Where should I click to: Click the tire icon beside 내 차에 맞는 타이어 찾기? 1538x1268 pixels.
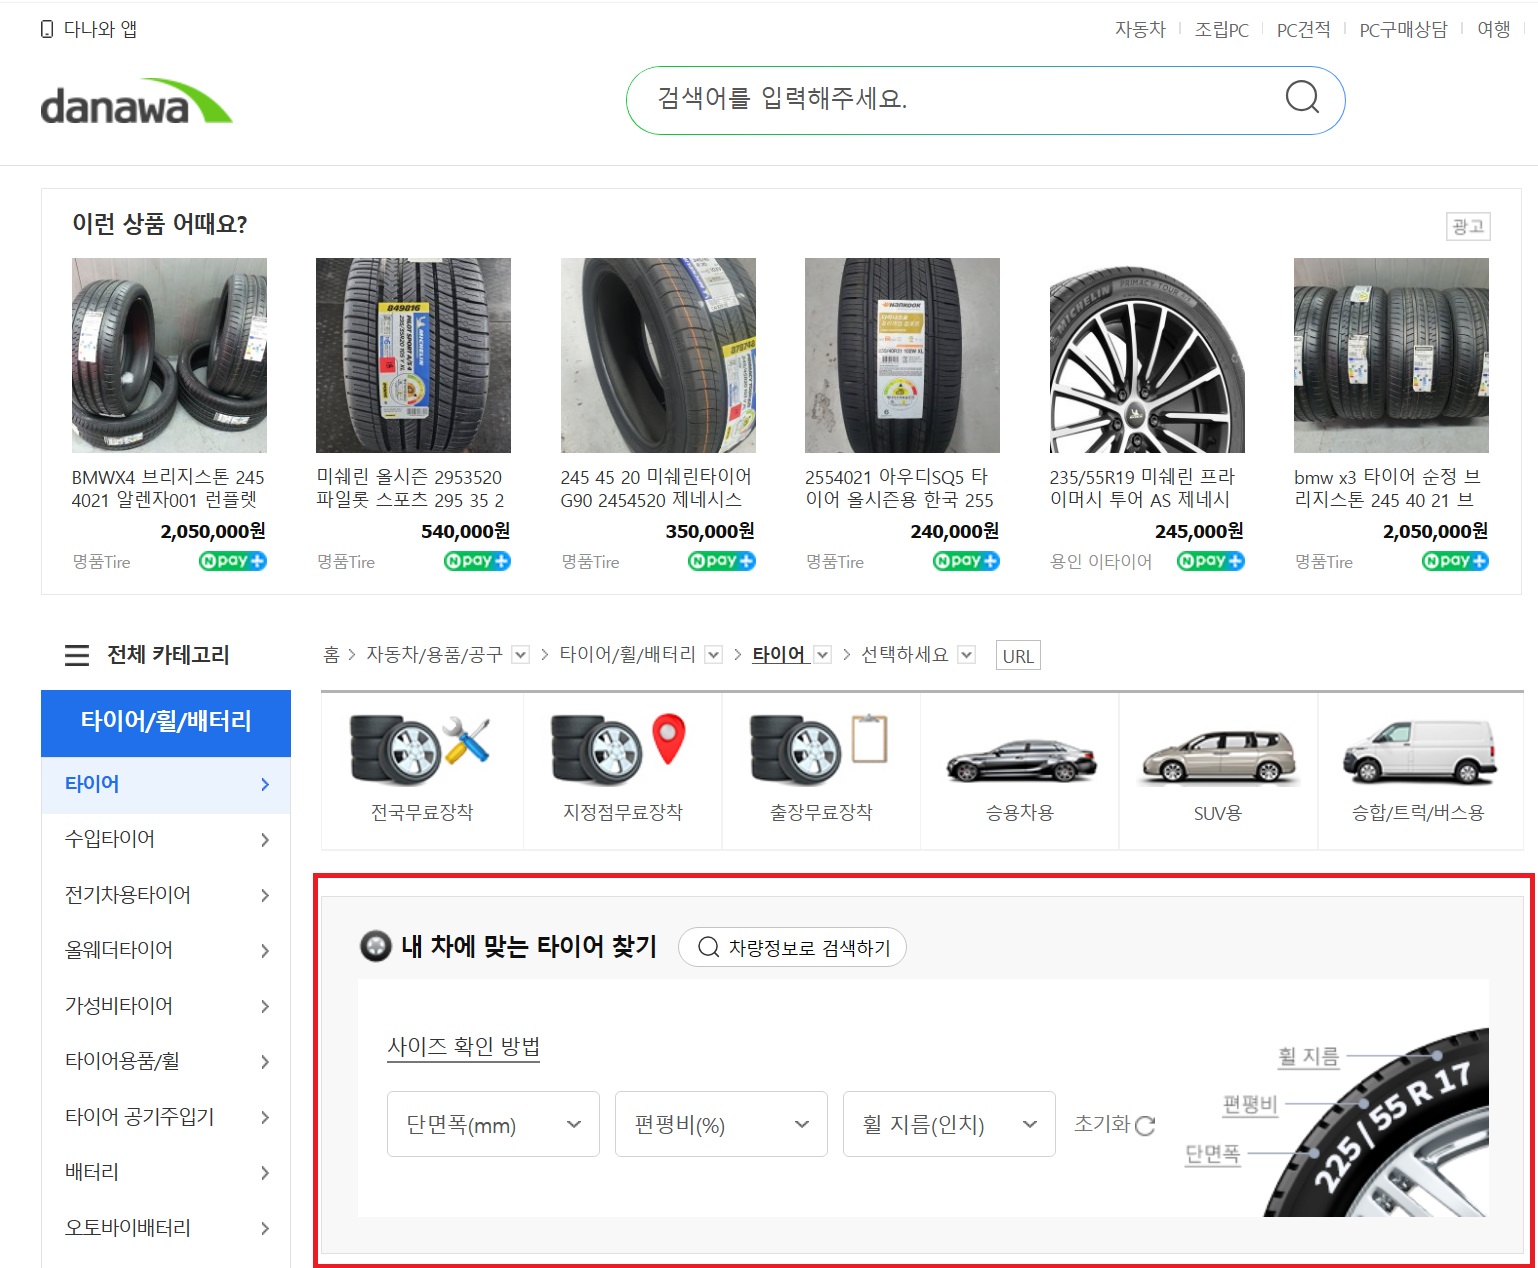[375, 946]
